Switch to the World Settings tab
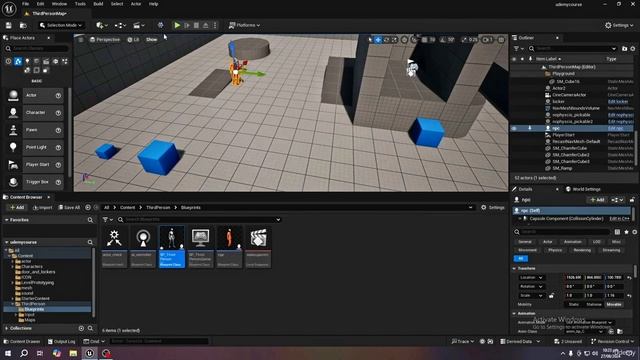 [583, 189]
